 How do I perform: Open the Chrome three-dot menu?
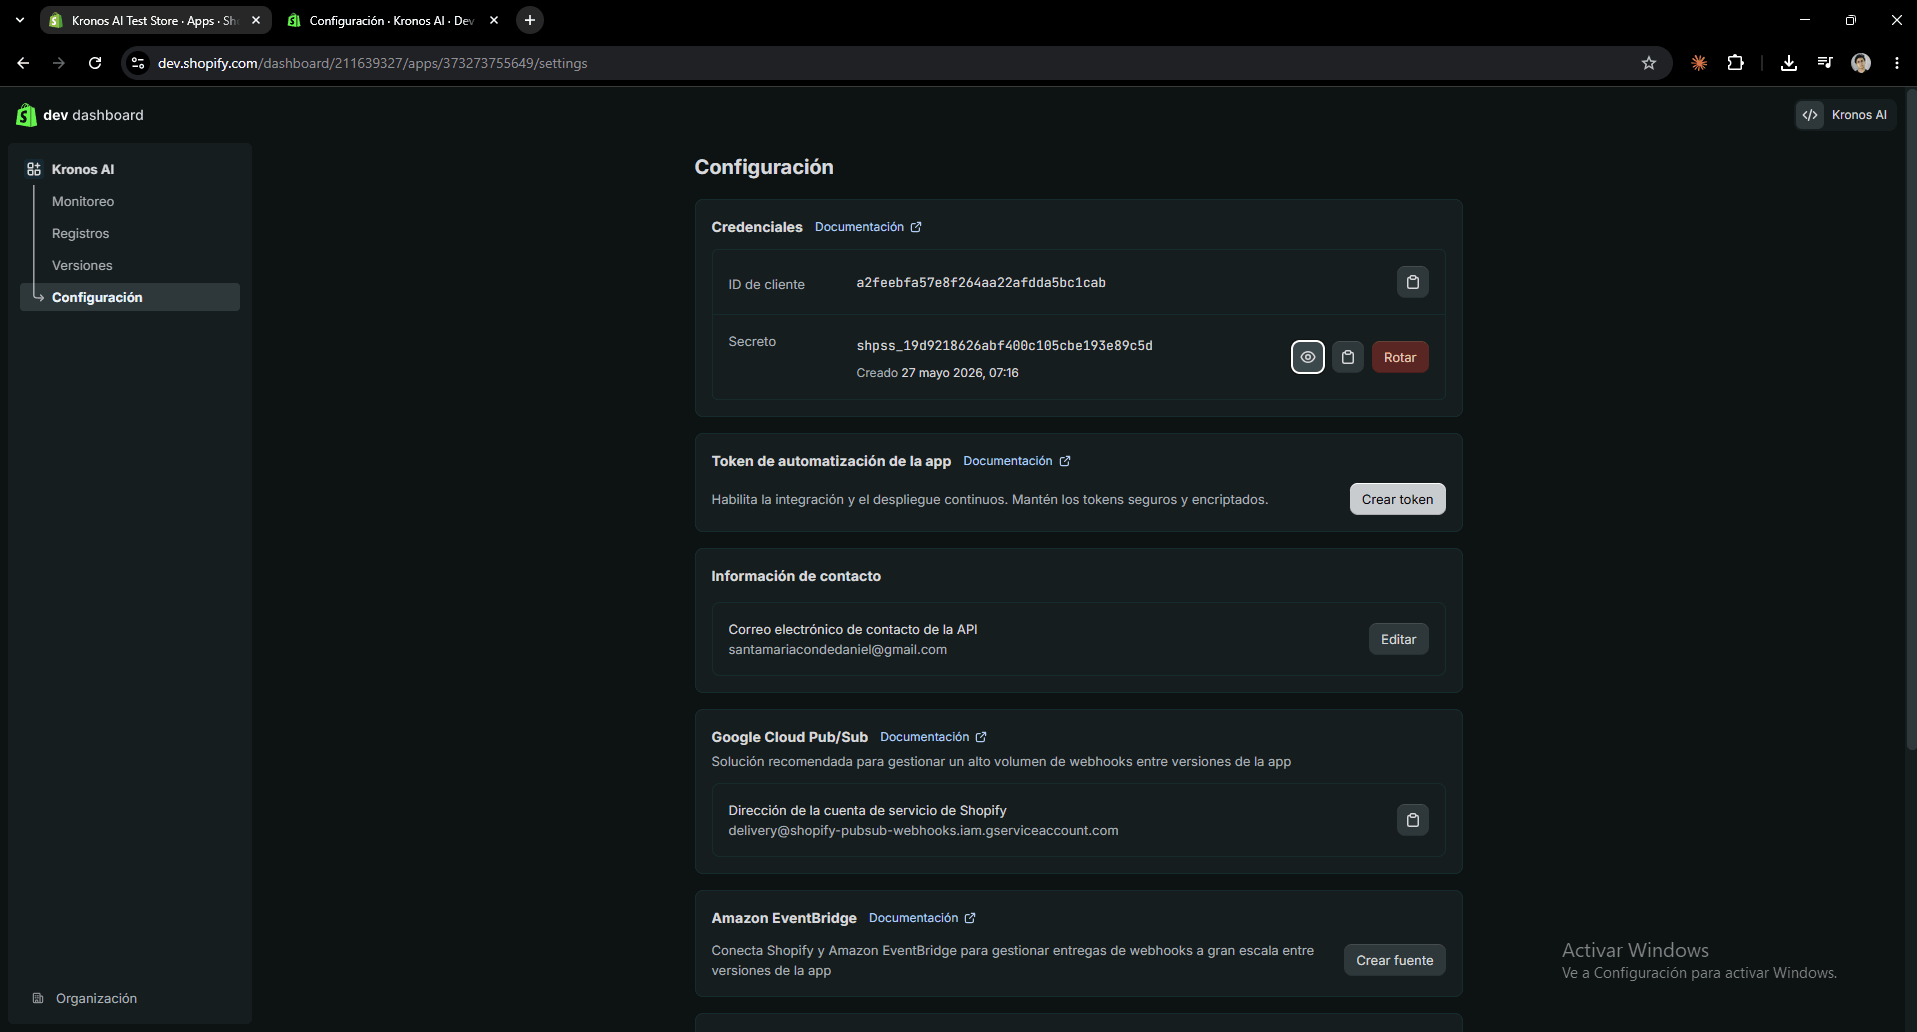[1897, 63]
